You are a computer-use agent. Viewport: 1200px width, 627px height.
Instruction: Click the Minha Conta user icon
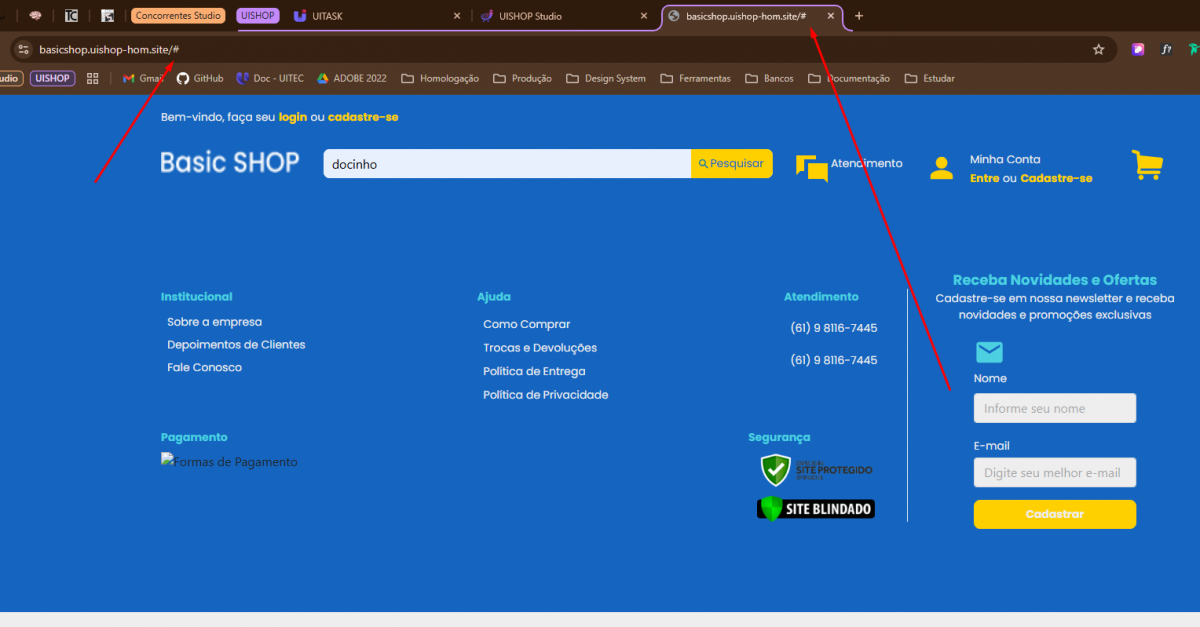[941, 168]
